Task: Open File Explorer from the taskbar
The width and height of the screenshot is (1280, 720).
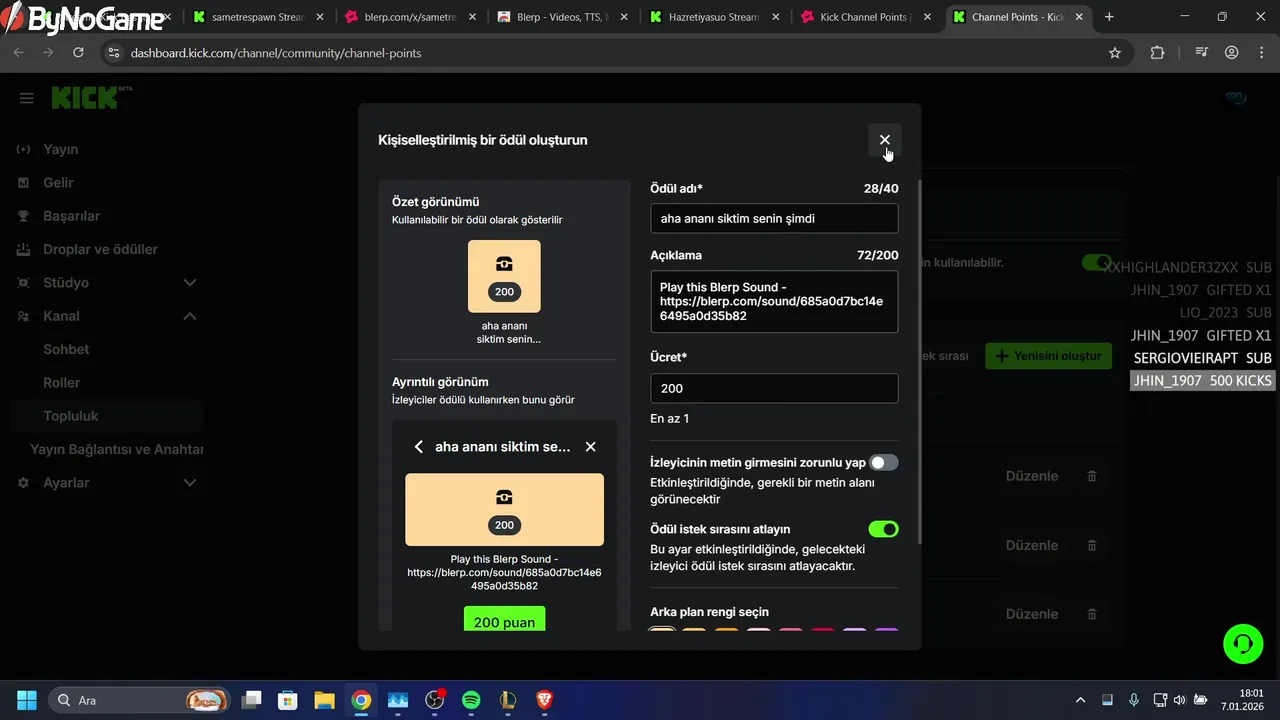Action: (324, 700)
